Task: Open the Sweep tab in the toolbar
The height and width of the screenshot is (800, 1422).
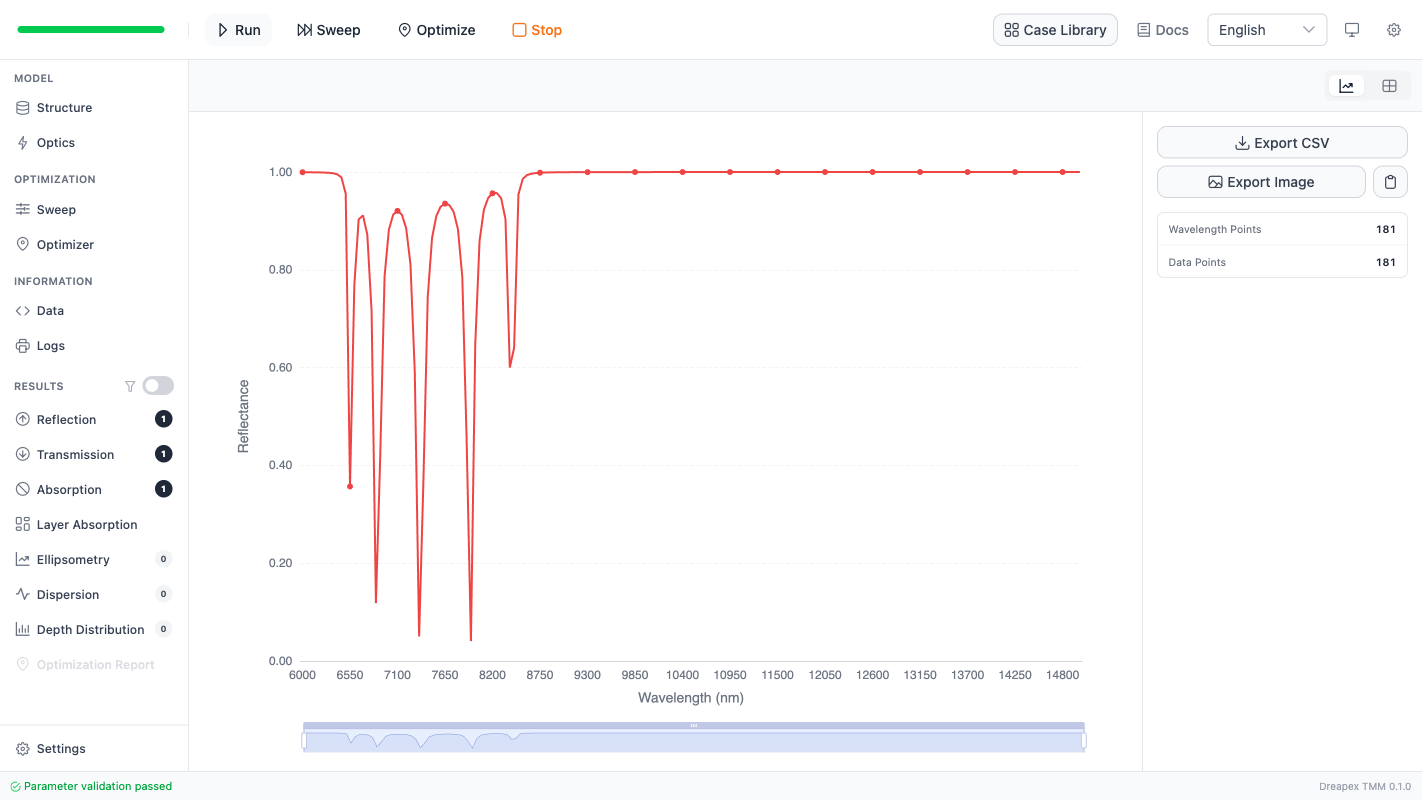Action: point(329,30)
